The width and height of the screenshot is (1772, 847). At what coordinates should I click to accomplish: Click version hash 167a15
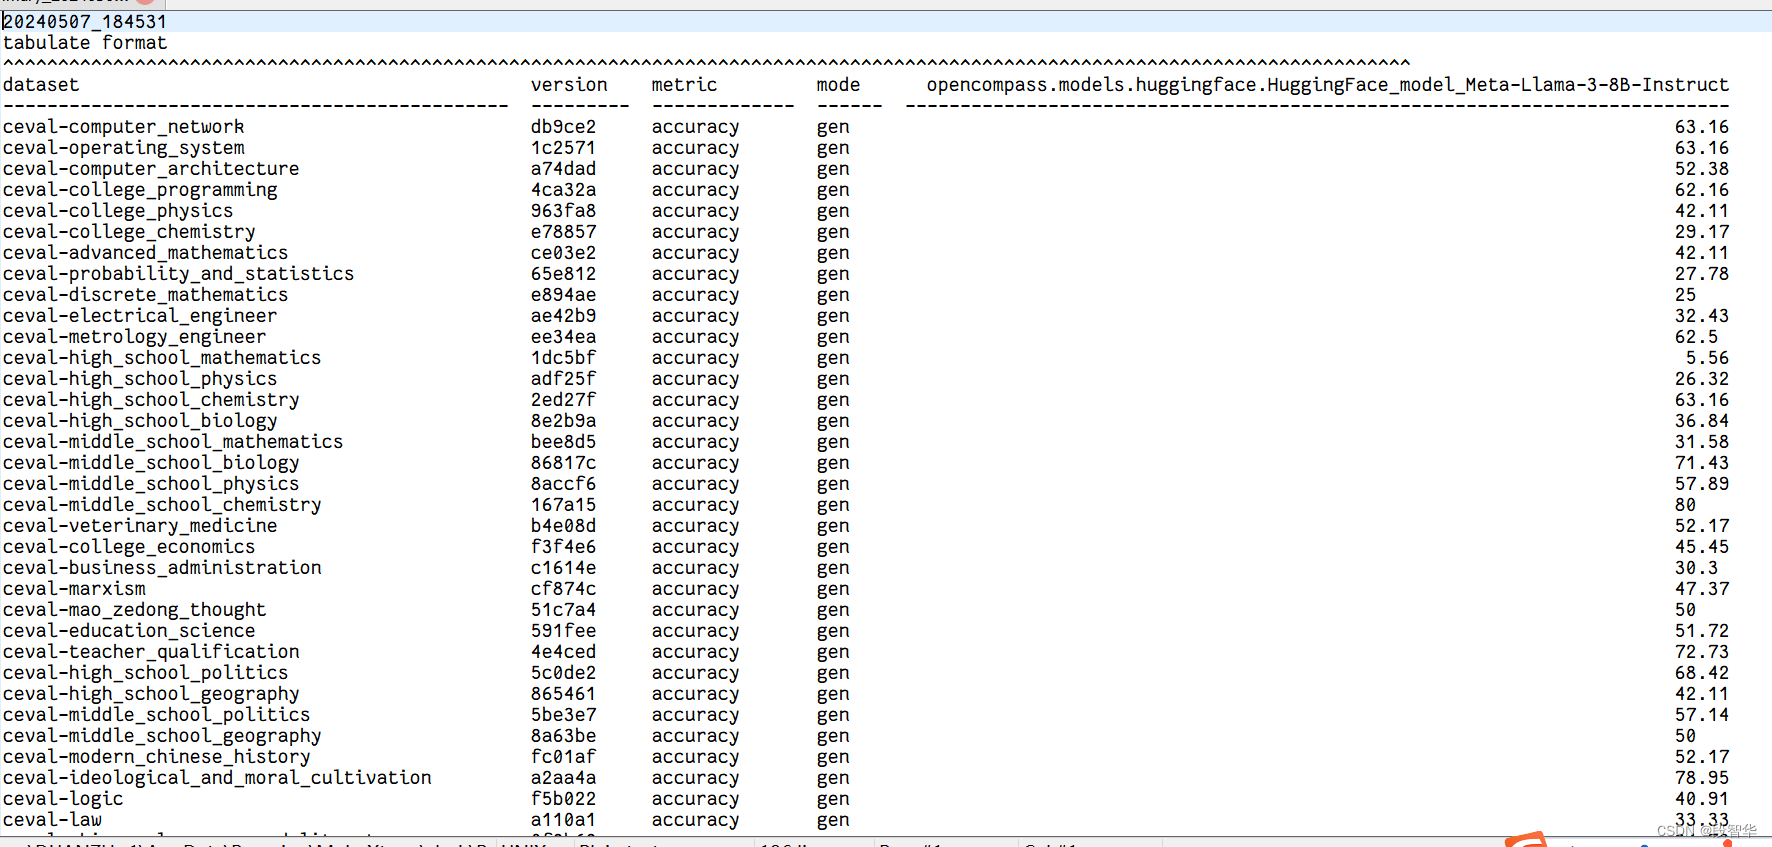click(563, 505)
